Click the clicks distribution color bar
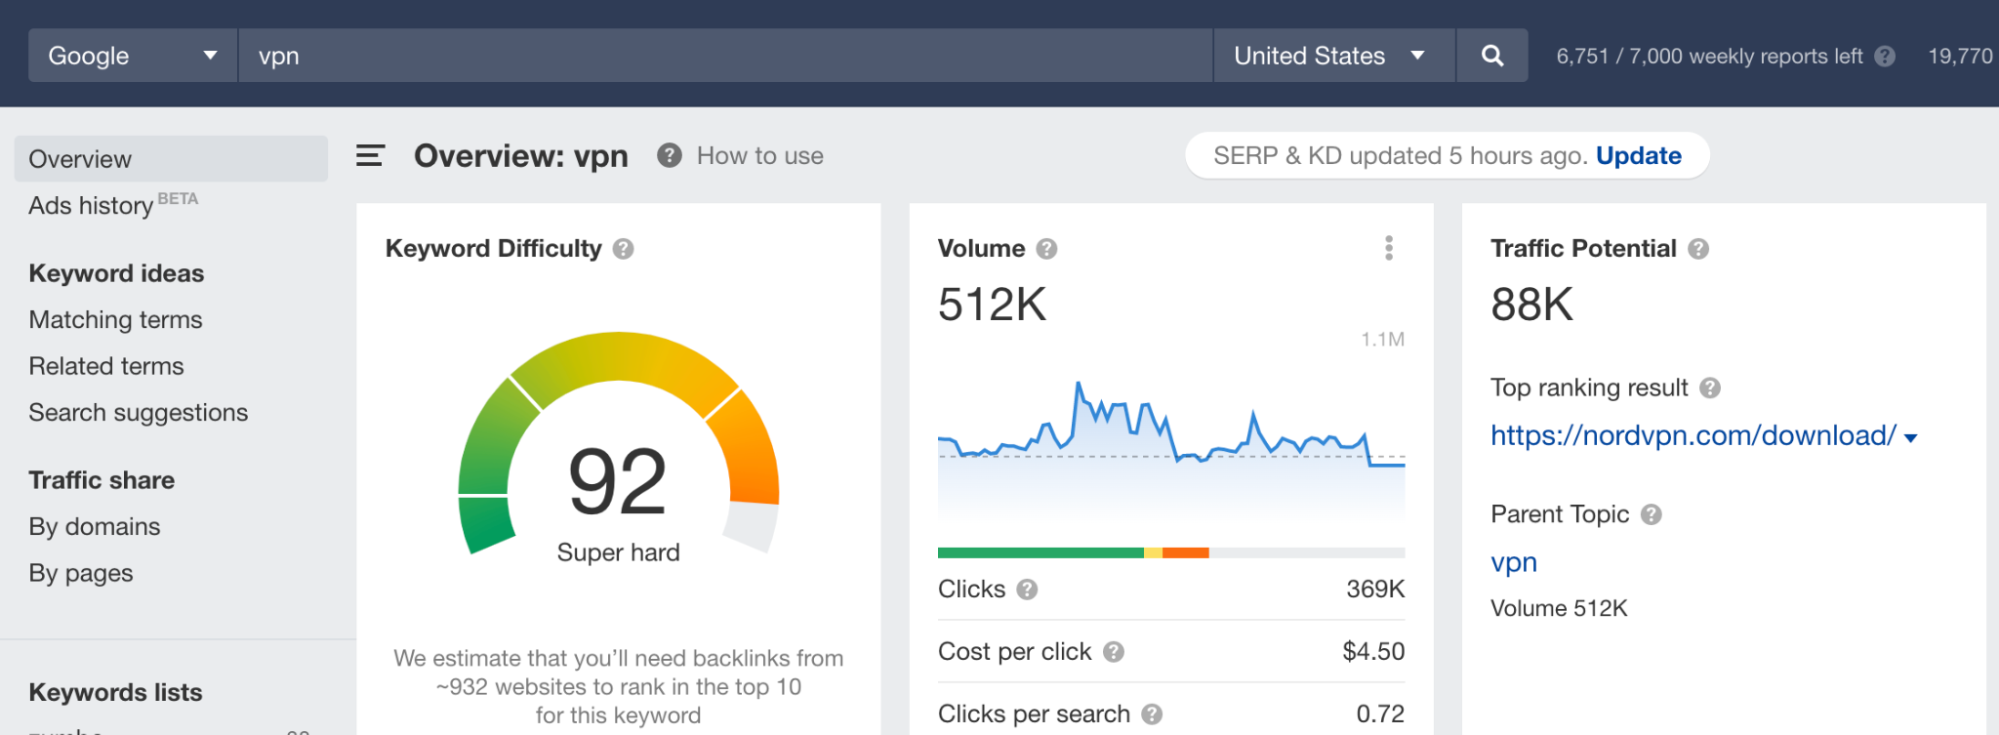The image size is (1999, 735). click(x=1170, y=553)
